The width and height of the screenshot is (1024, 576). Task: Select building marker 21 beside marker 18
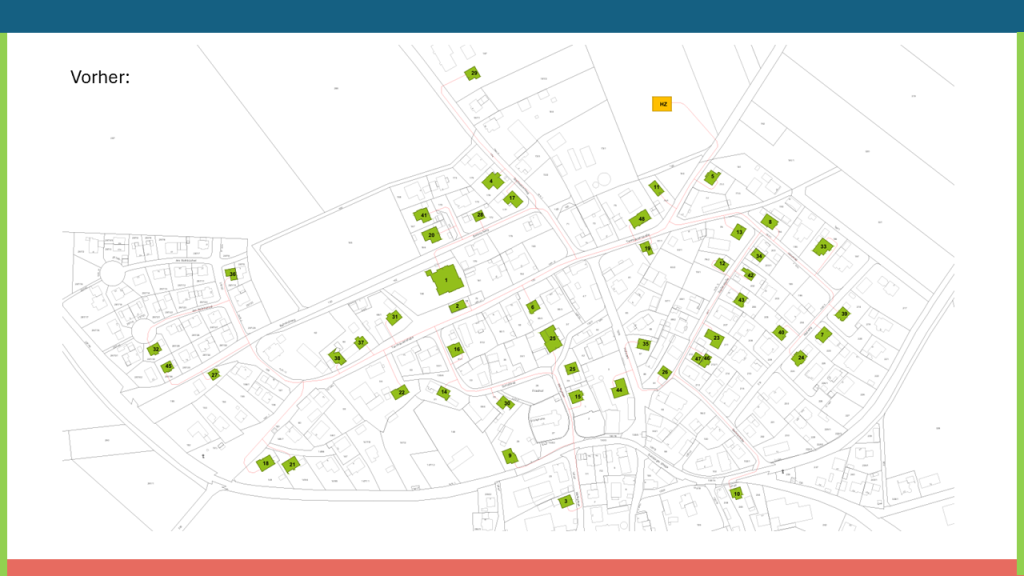[x=292, y=464]
